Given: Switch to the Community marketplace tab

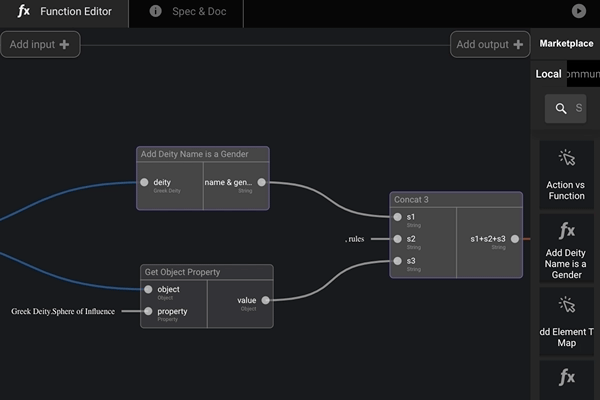Looking at the screenshot, I should (x=582, y=74).
